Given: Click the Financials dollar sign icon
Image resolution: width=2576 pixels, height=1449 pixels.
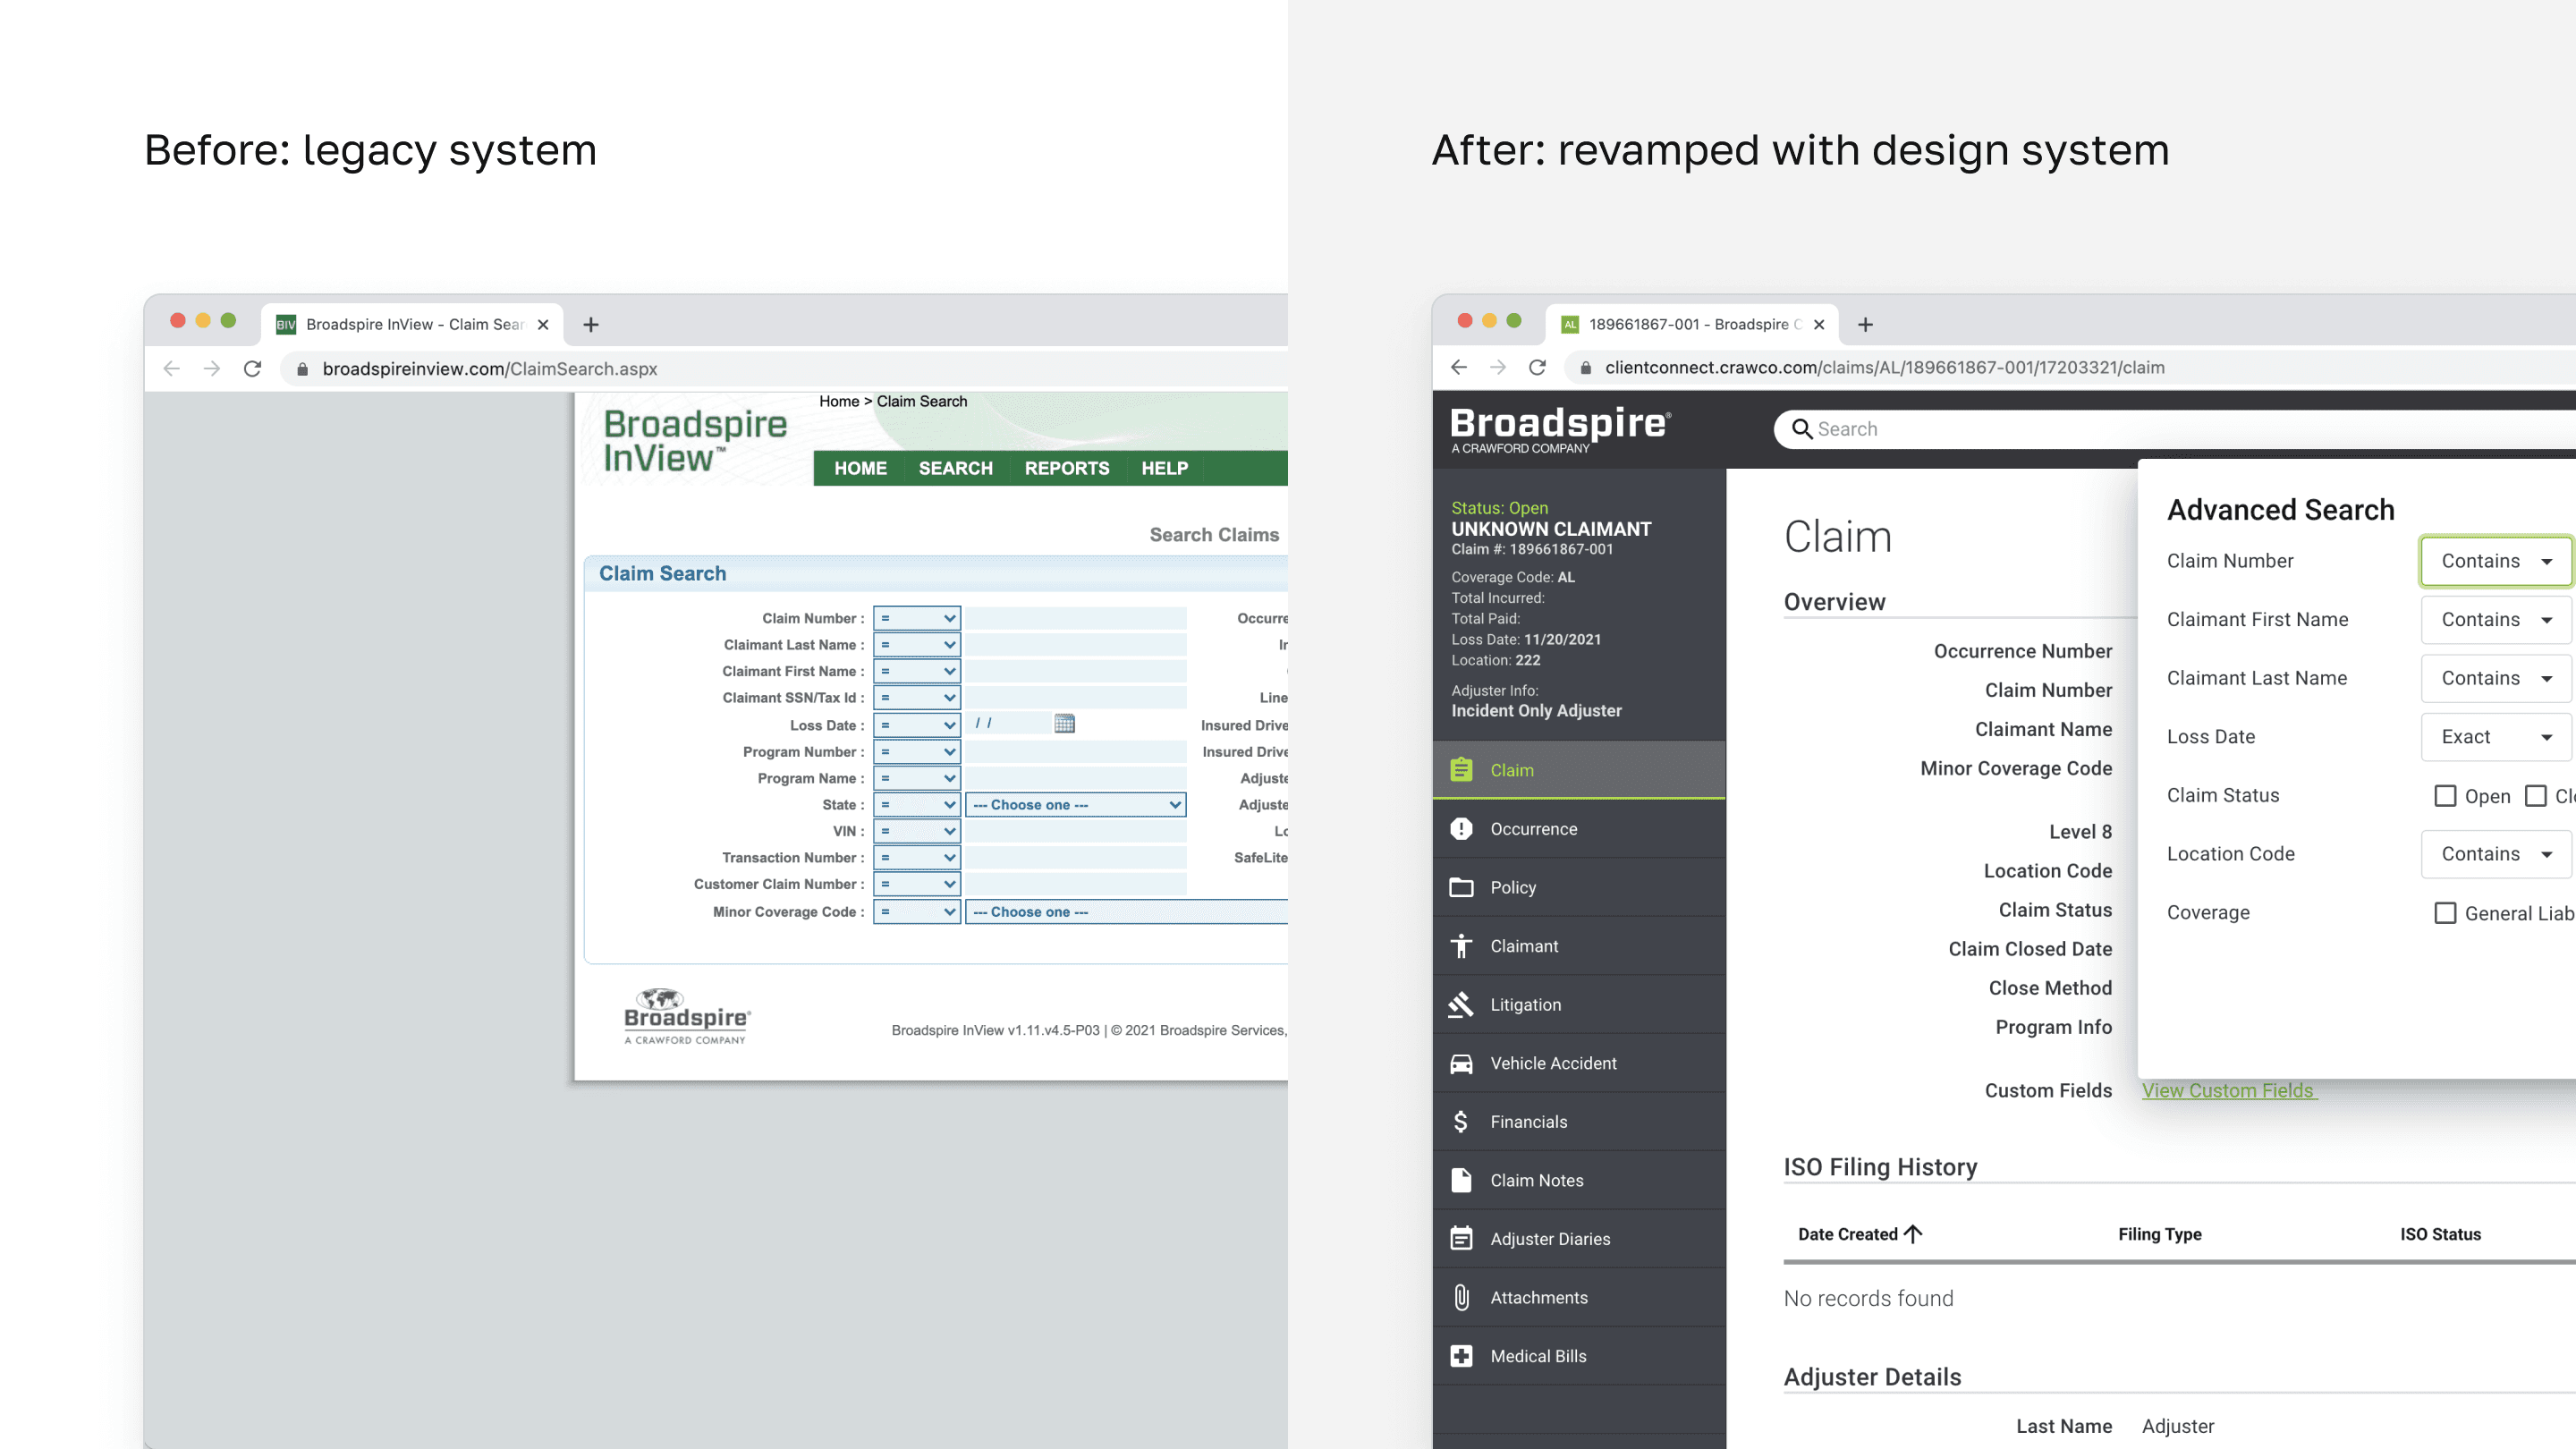Looking at the screenshot, I should click(1461, 1121).
